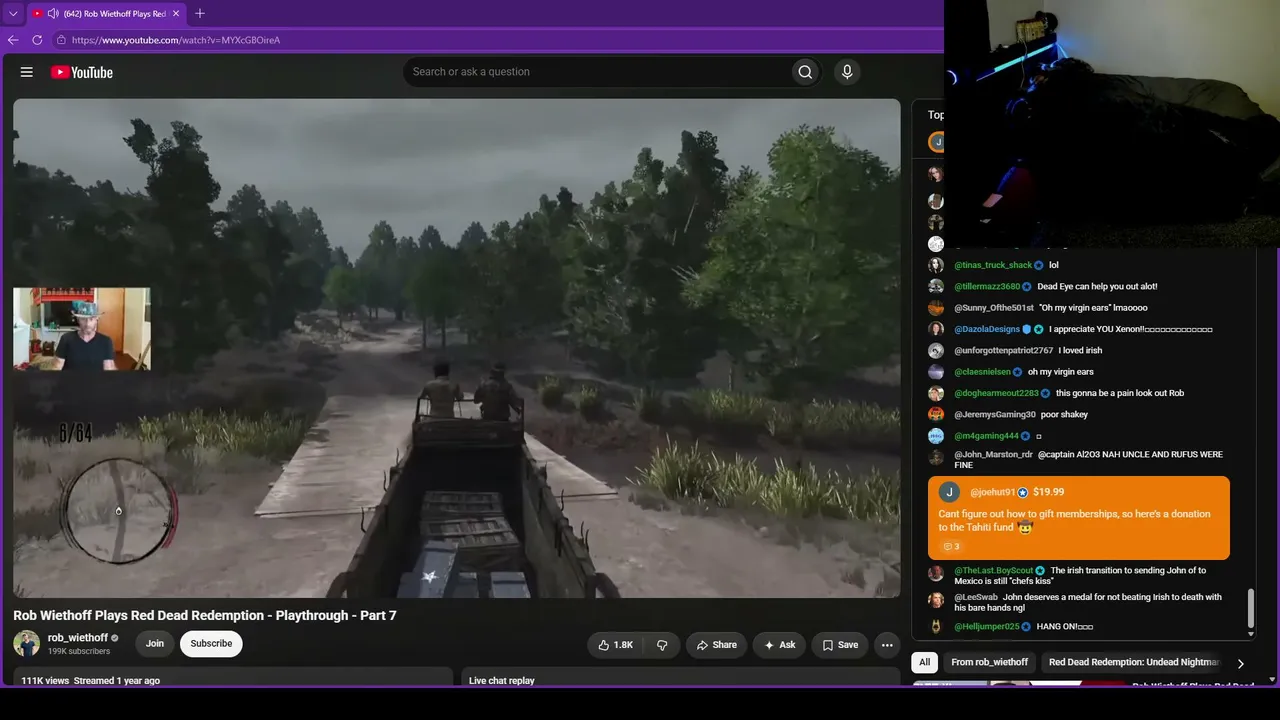Image resolution: width=1280 pixels, height=720 pixels.
Task: Open the browser tab search dropdown
Action: (x=13, y=14)
